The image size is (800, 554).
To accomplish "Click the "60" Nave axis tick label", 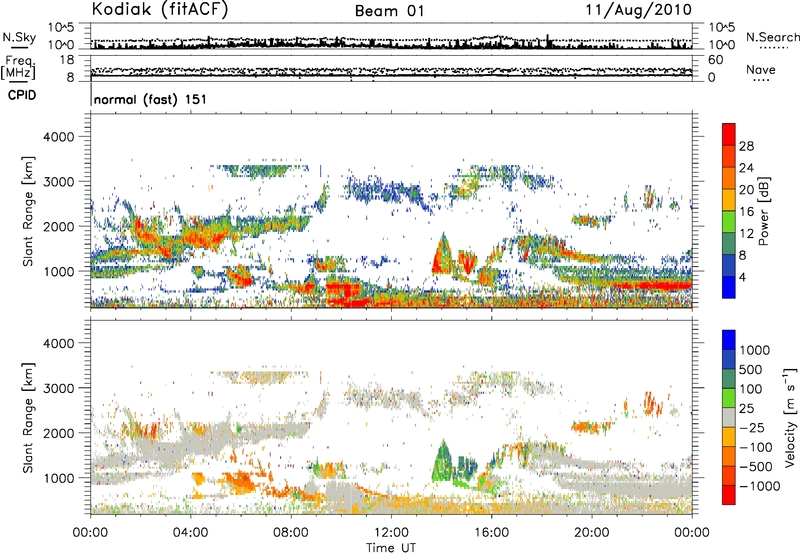I will coord(715,60).
